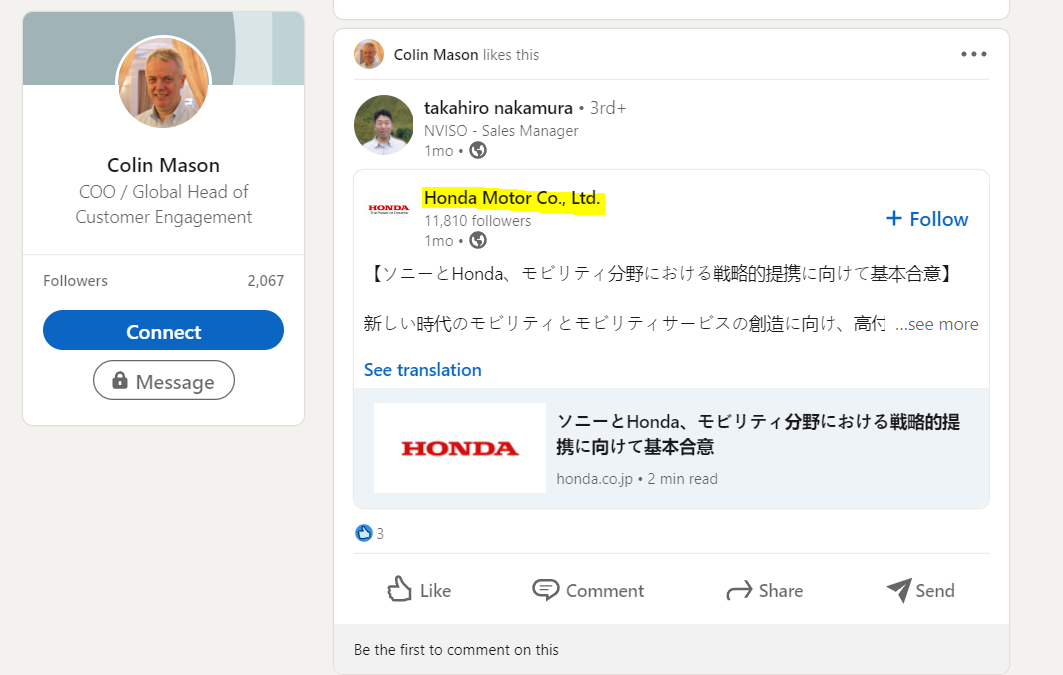This screenshot has width=1063, height=675.
Task: Open takahiro nakamura's profile picture
Action: (x=383, y=125)
